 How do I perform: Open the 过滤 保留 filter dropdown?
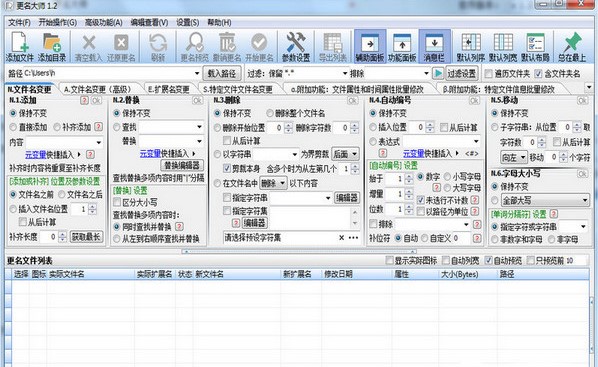pyautogui.click(x=345, y=73)
